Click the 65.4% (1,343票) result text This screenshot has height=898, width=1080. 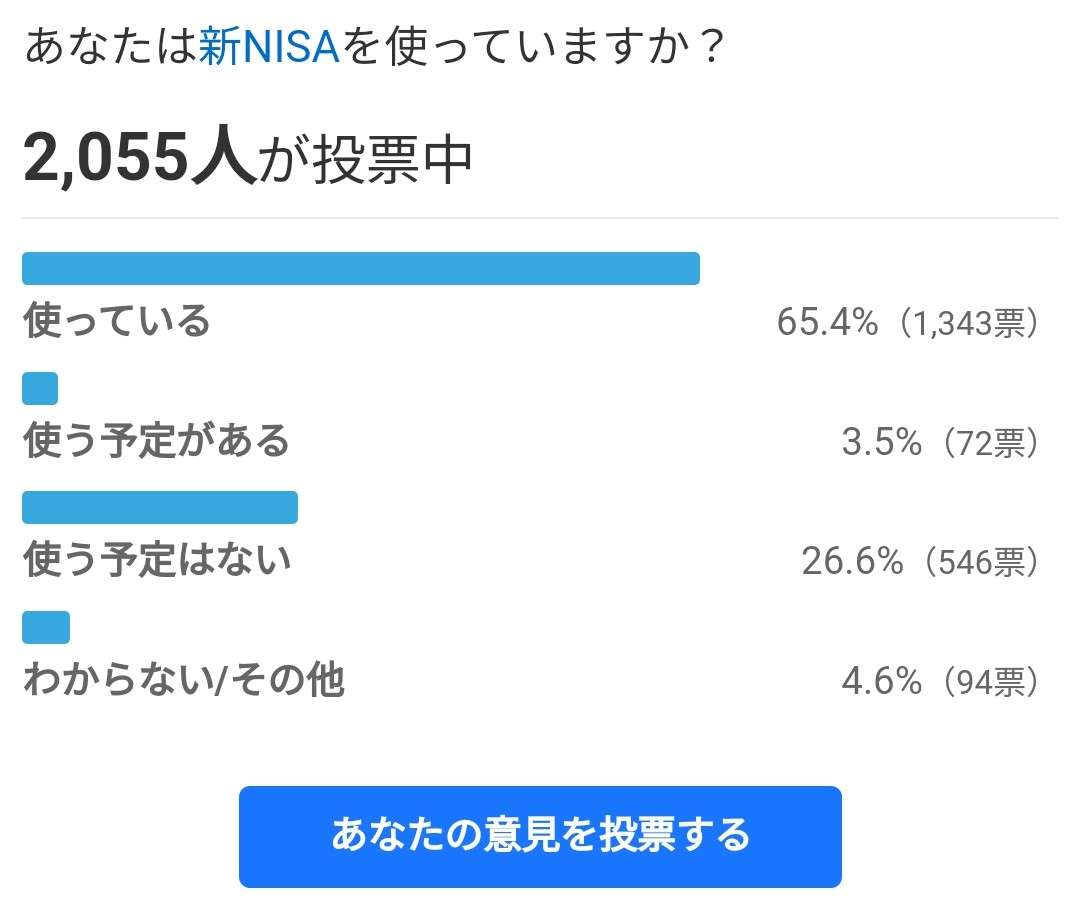tap(908, 322)
